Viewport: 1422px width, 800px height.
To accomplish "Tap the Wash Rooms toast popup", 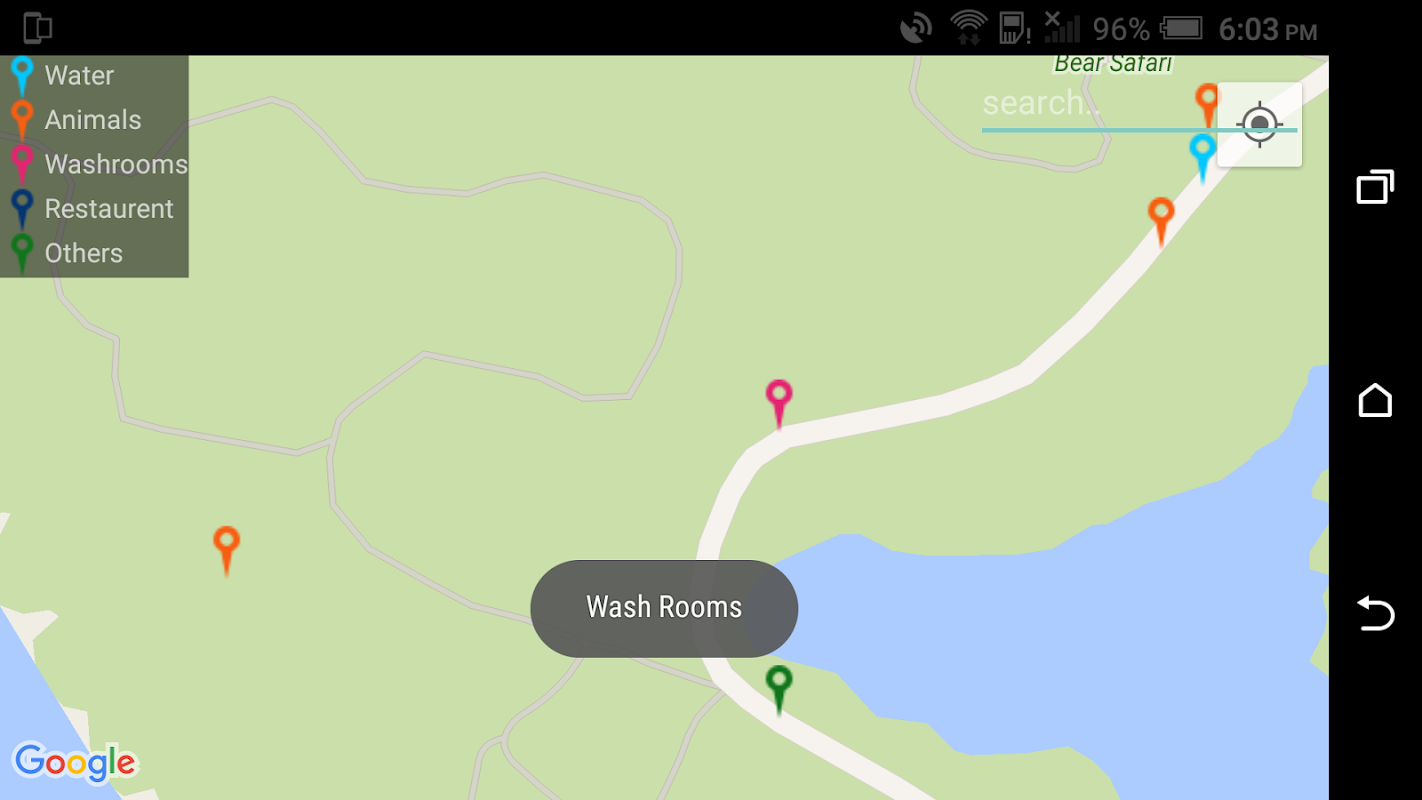I will 664,608.
